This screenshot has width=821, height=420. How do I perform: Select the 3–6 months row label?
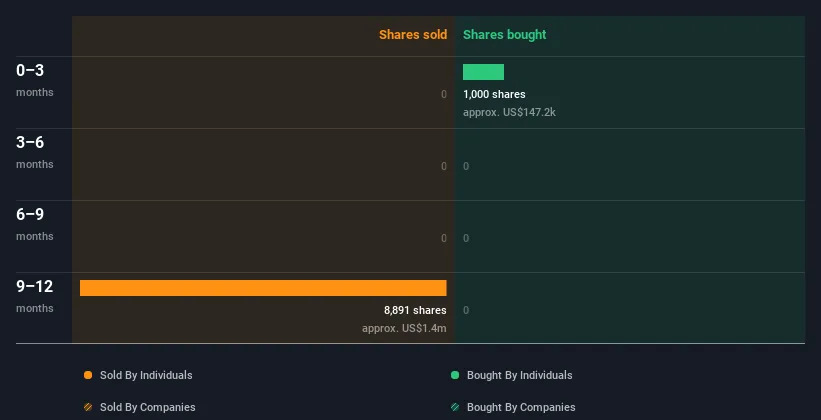35,152
